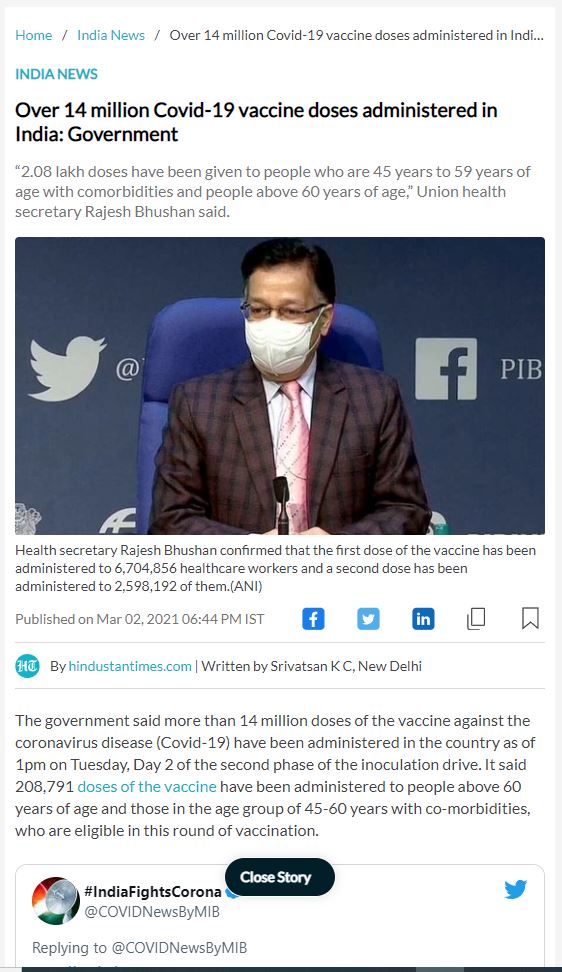Click the Close Story button
Viewport: 562px width, 972px height.
pyautogui.click(x=279, y=877)
